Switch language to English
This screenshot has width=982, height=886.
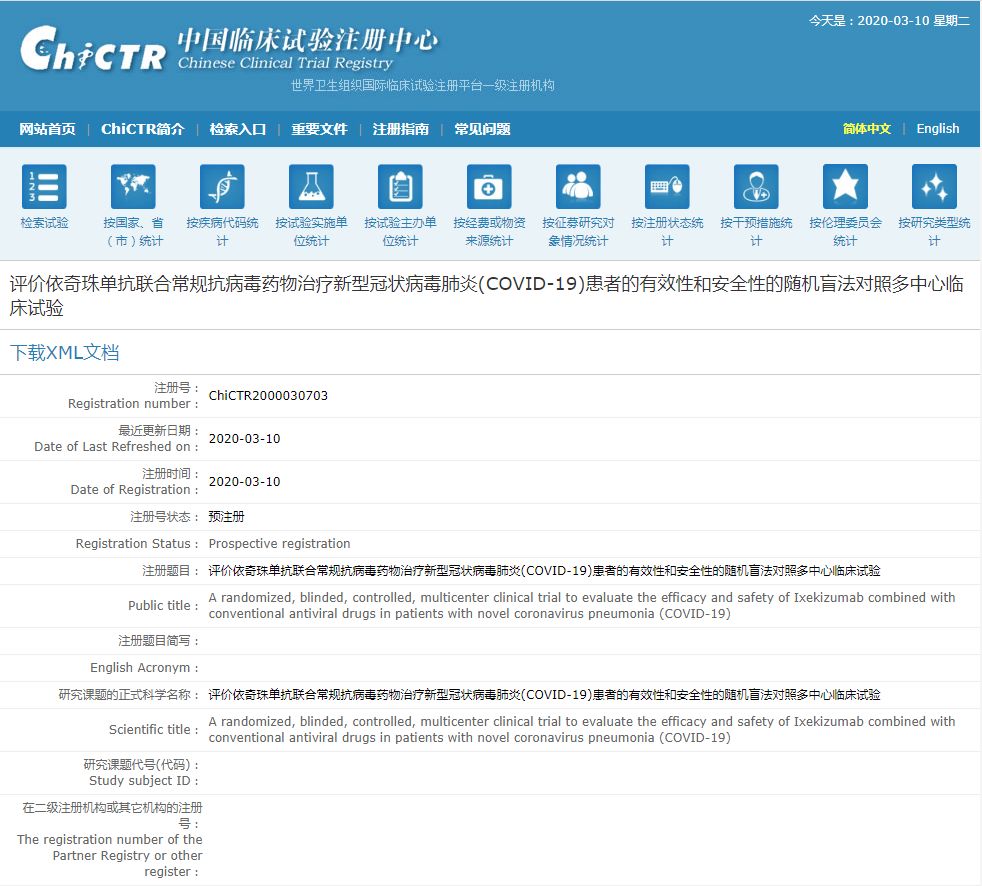point(938,128)
